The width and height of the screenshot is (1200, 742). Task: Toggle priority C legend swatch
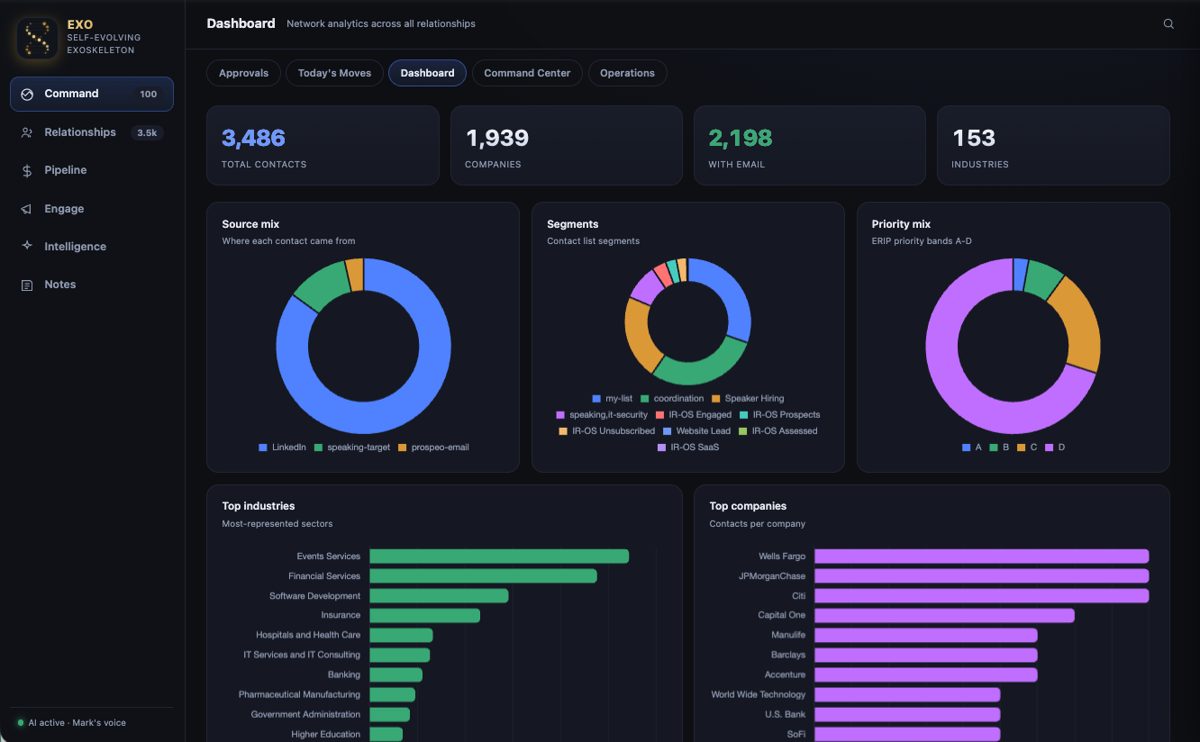(1021, 447)
